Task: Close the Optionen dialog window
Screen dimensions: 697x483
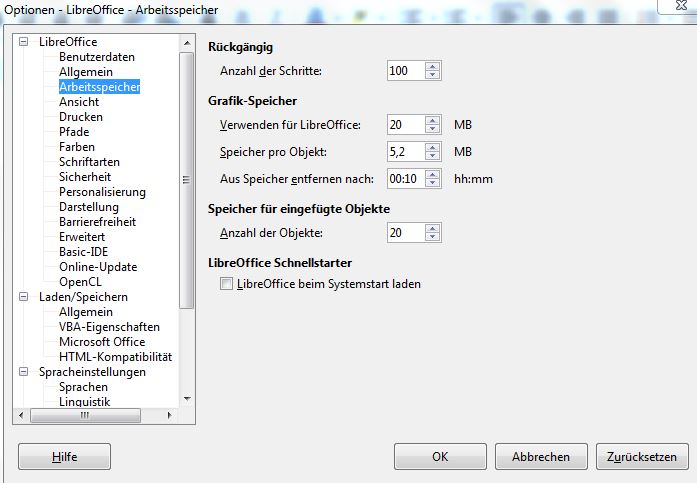Action: (681, 5)
